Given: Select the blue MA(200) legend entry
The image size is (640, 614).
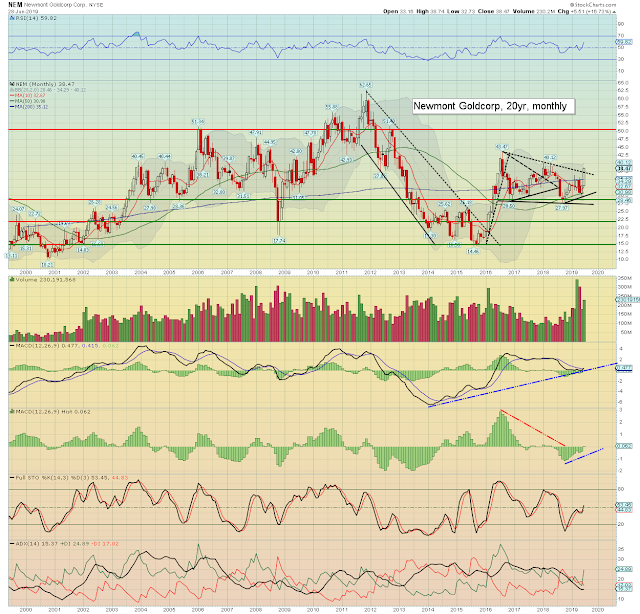Looking at the screenshot, I should (x=29, y=107).
